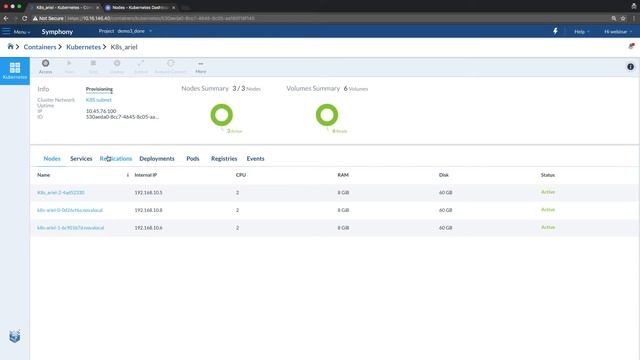The image size is (640, 360).
Task: Open the info panel icon
Action: [631, 67]
